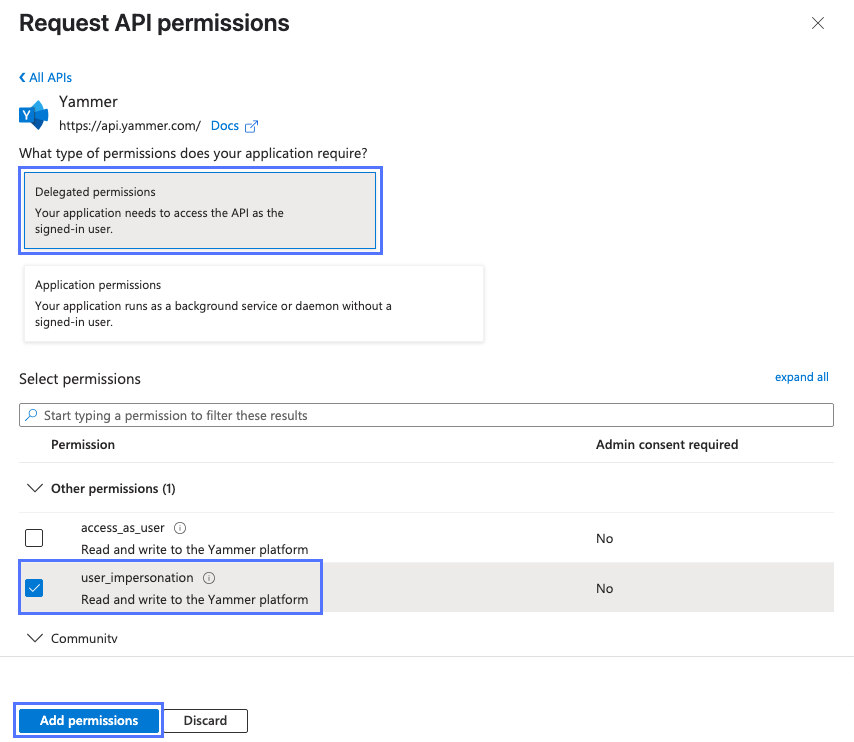Click the https://api.yammer.com/ URL text

130,126
